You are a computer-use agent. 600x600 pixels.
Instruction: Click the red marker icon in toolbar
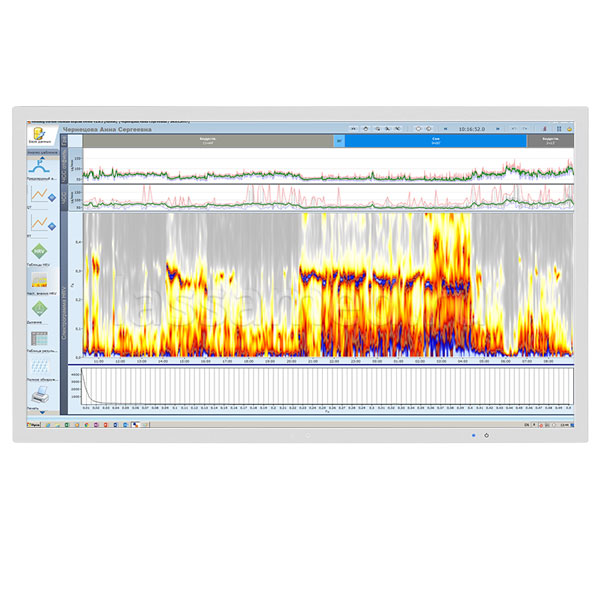coord(545,129)
